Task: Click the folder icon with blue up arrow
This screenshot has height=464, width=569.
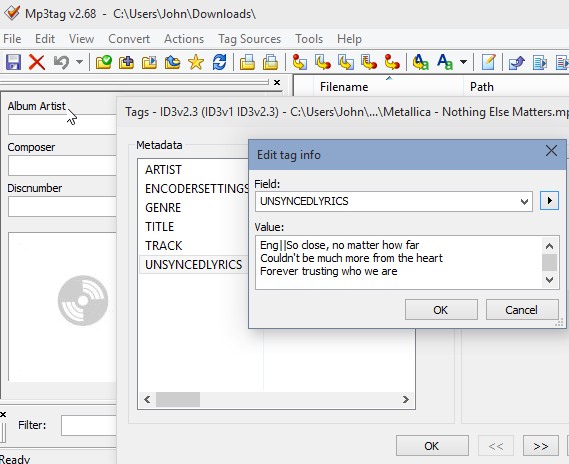Action: pyautogui.click(x=172, y=62)
